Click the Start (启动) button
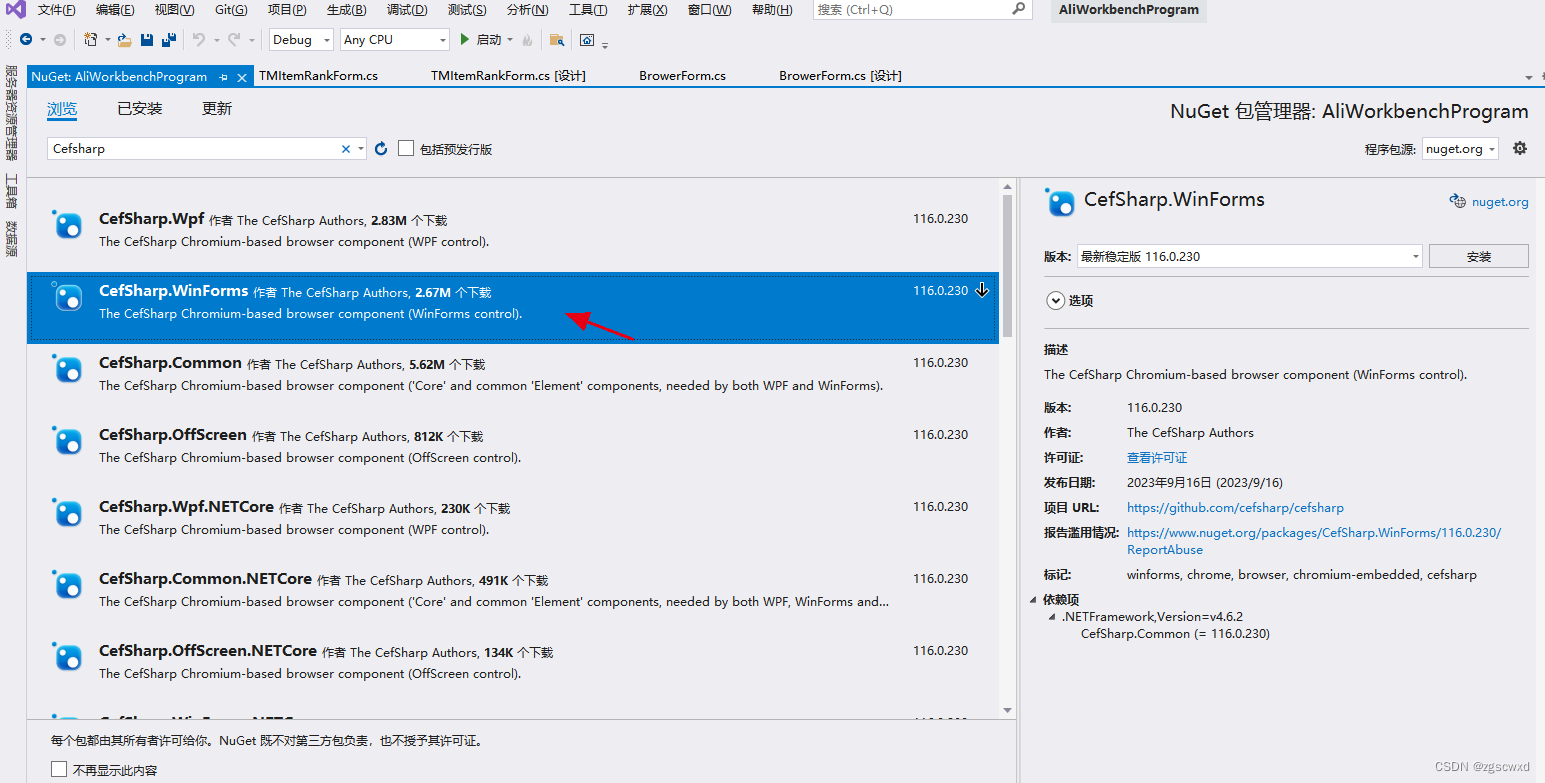The image size is (1545, 783). (486, 40)
